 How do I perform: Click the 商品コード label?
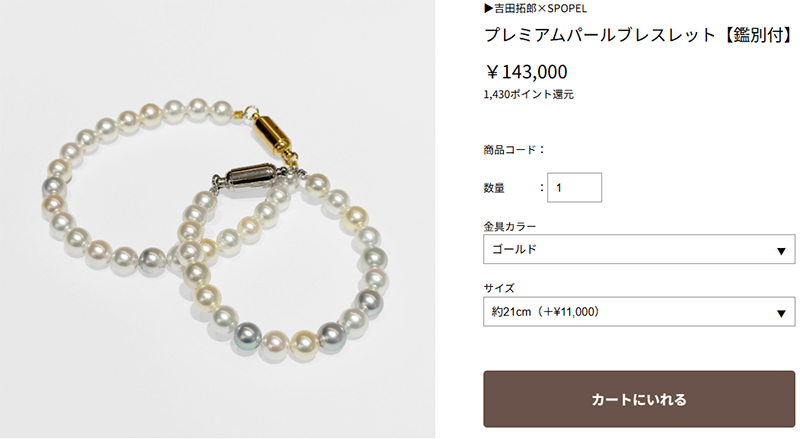pyautogui.click(x=514, y=150)
